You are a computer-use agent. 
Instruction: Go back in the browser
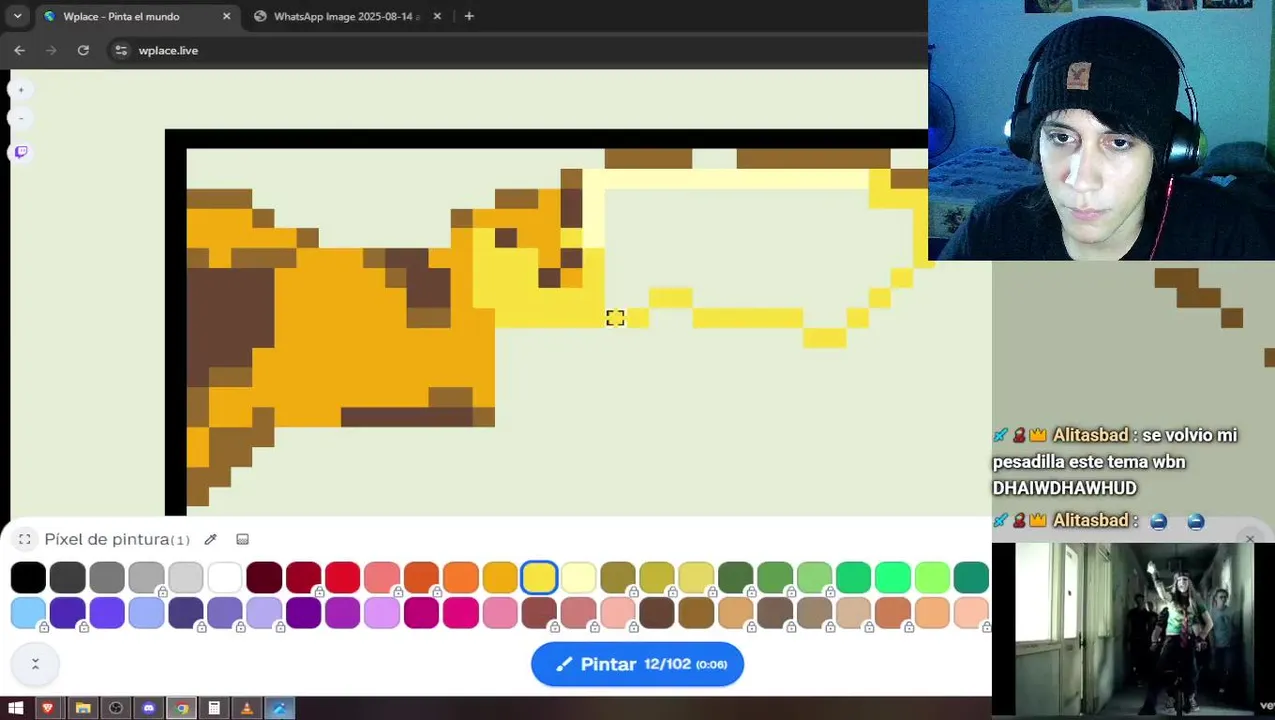tap(19, 50)
